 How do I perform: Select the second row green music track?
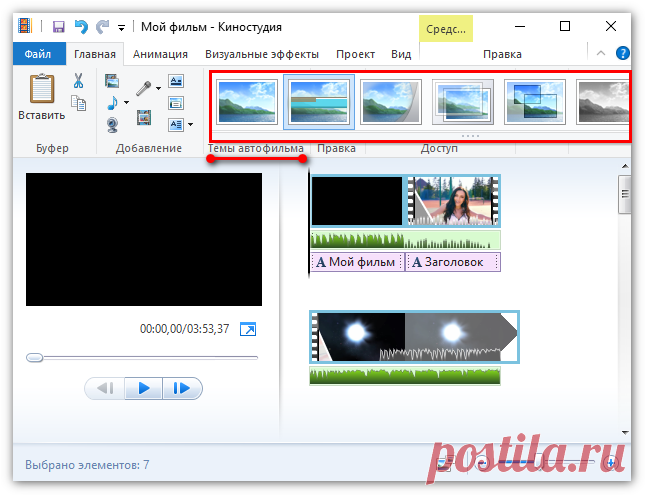tap(405, 376)
